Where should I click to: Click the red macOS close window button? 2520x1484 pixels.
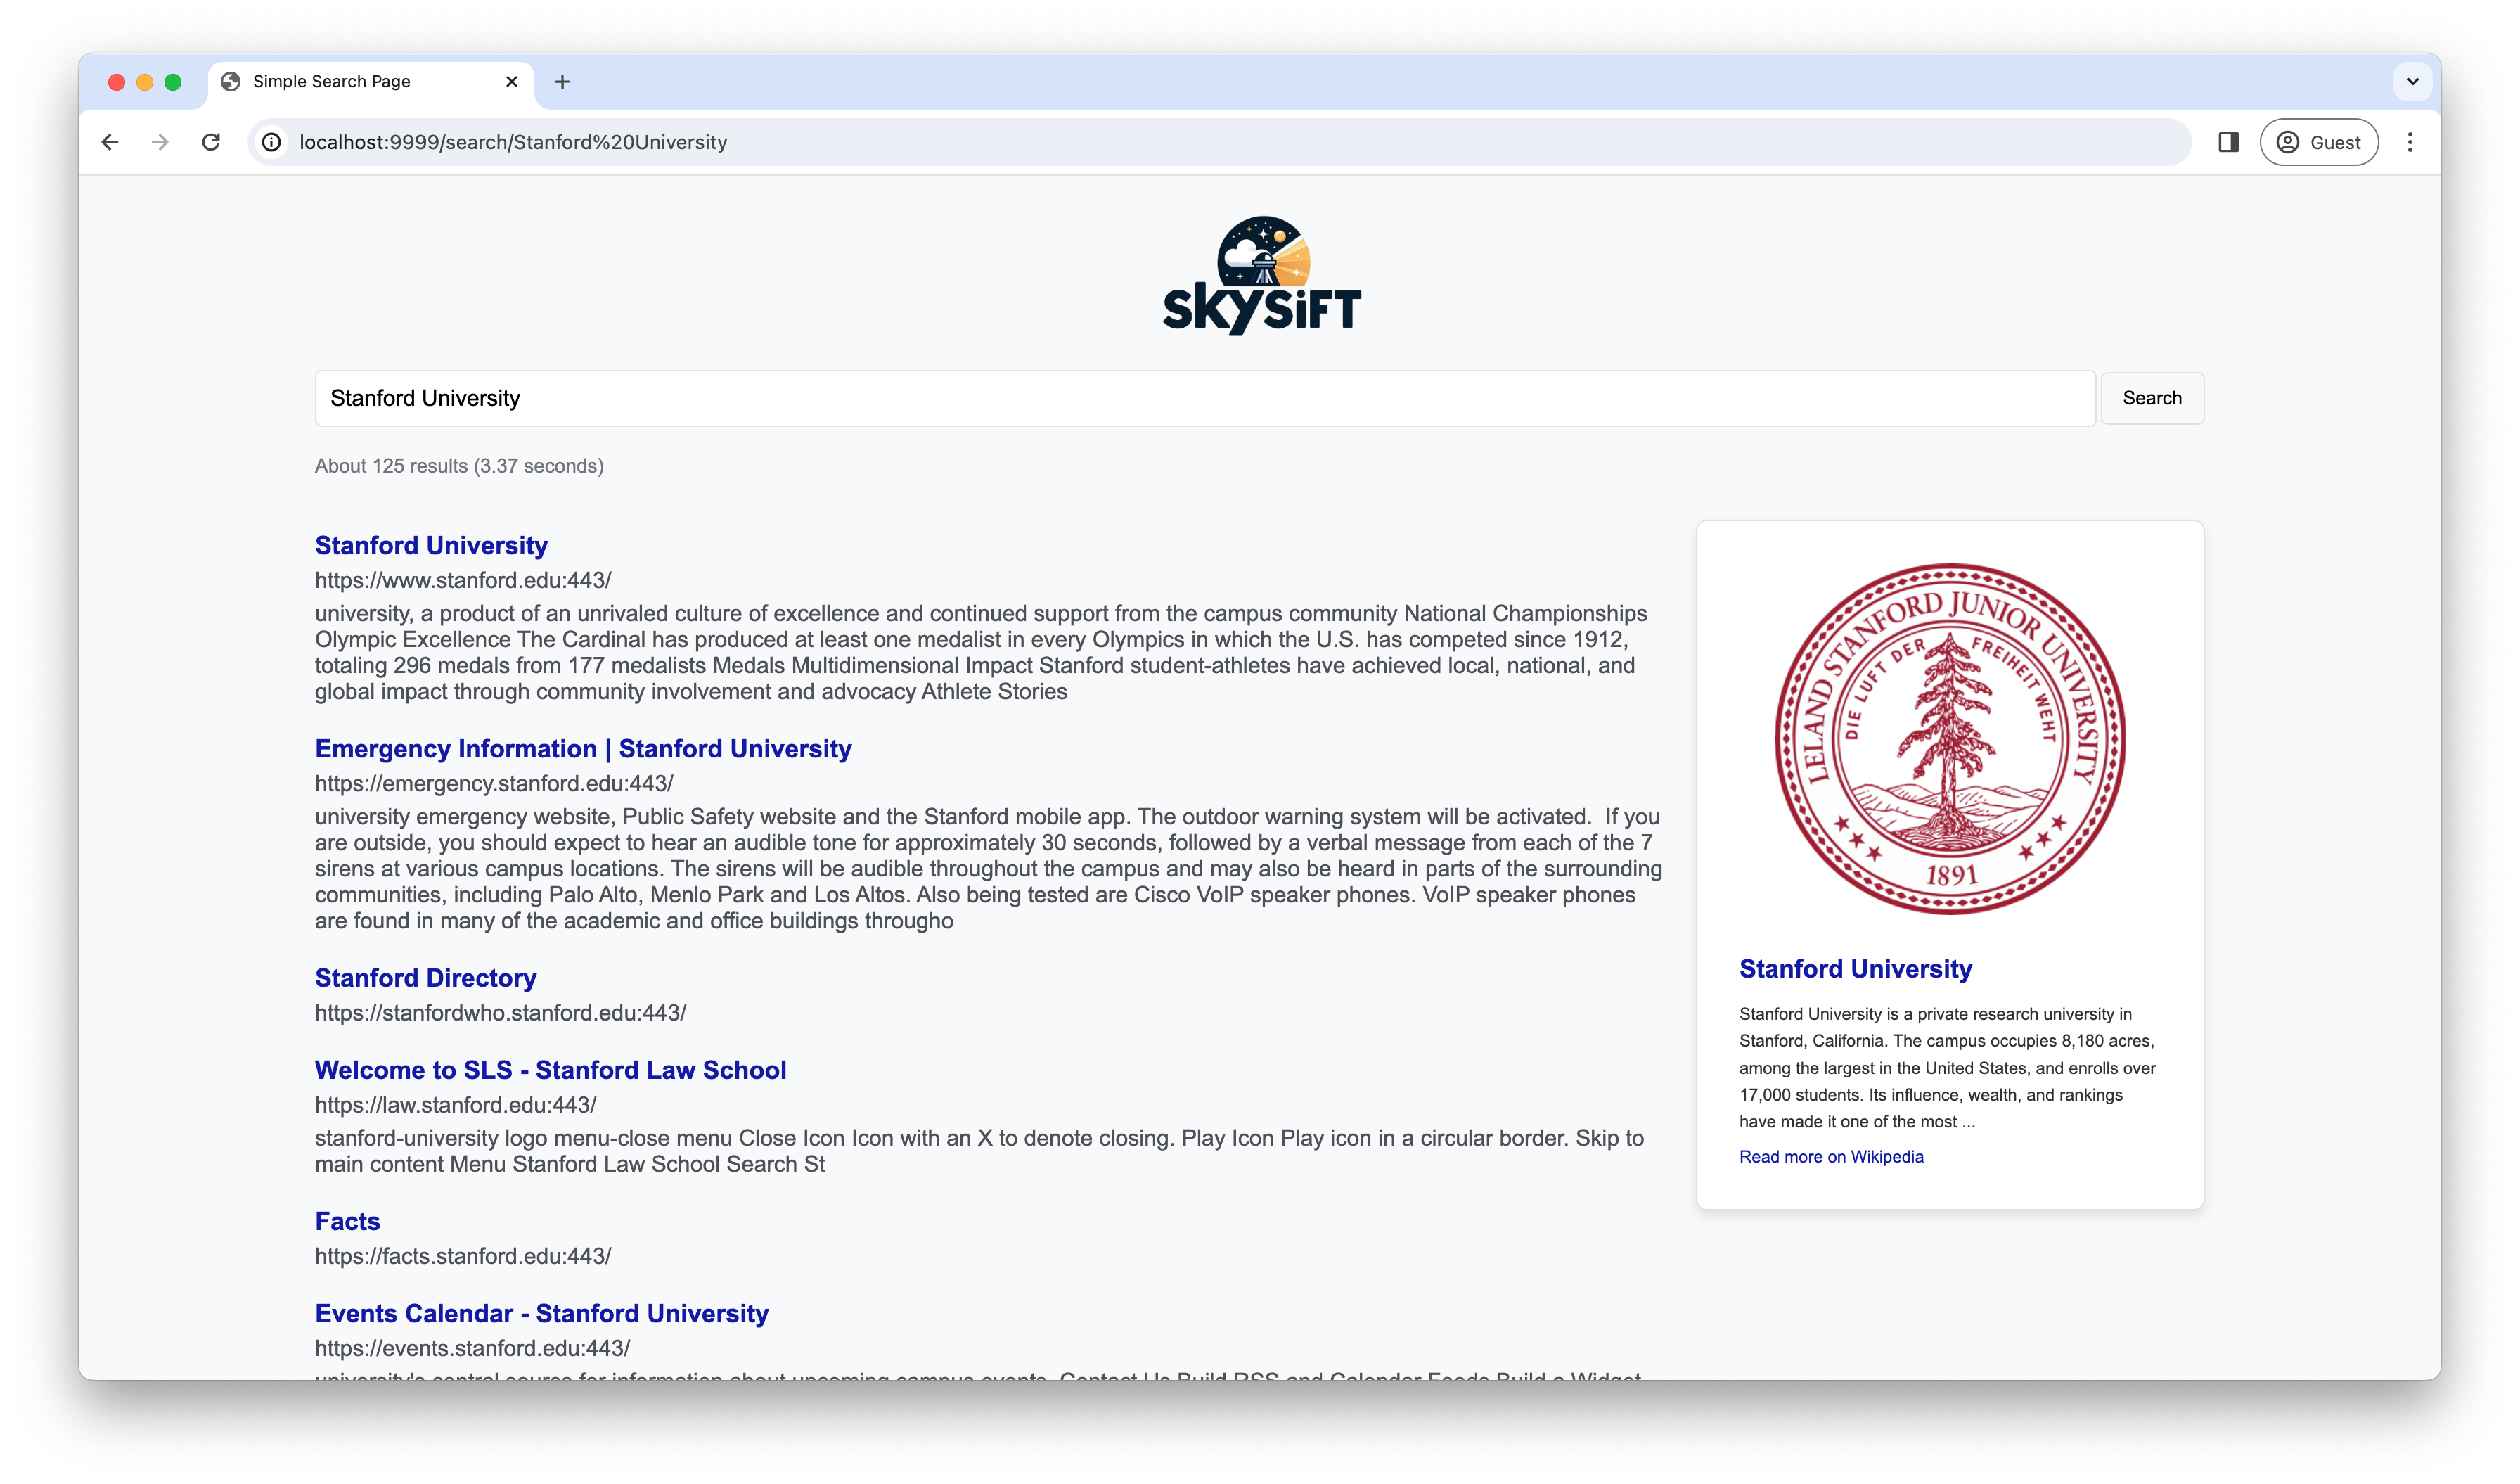117,82
